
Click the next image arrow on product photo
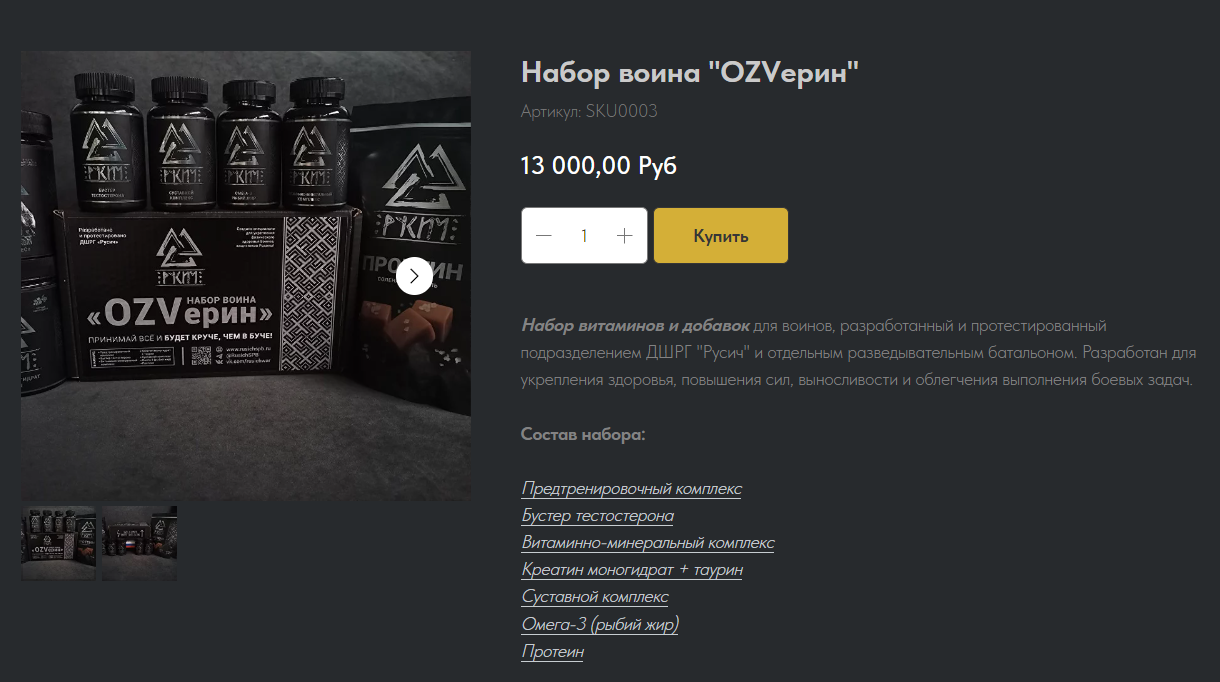tap(414, 276)
